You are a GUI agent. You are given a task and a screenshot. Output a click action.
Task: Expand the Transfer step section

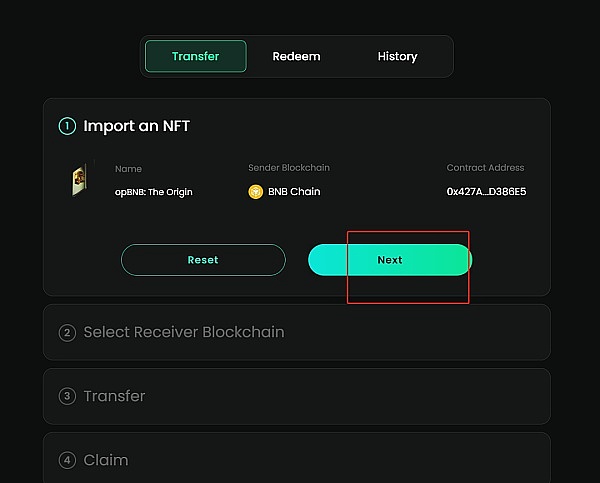(114, 396)
